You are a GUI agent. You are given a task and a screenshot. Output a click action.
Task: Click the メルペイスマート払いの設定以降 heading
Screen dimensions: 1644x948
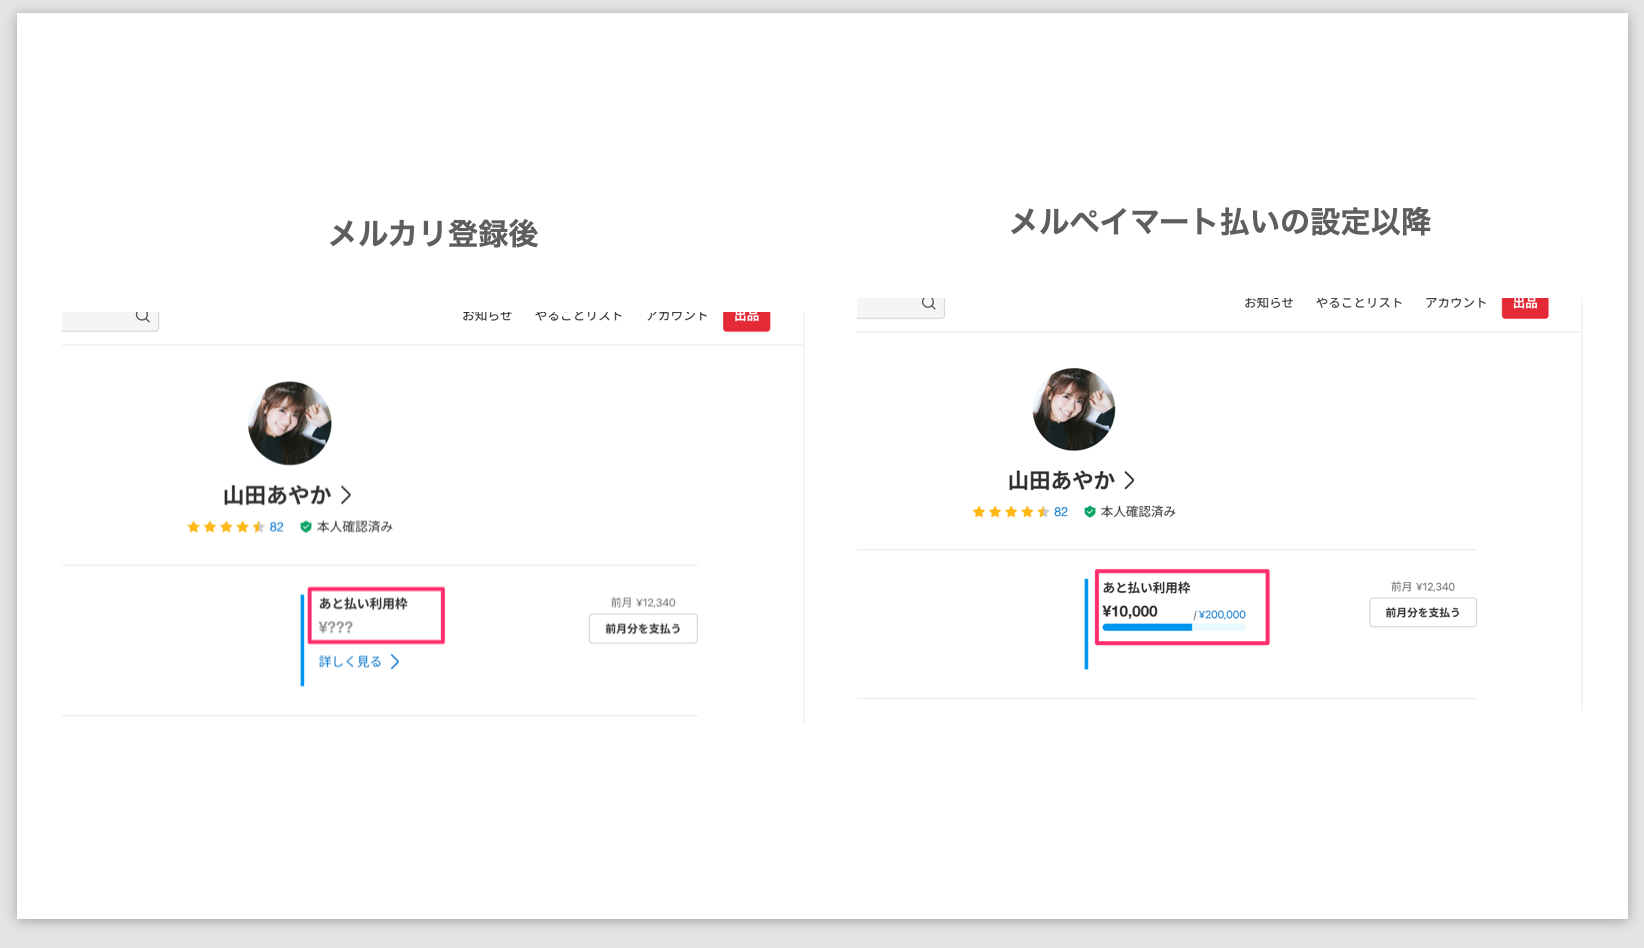[x=1220, y=221]
